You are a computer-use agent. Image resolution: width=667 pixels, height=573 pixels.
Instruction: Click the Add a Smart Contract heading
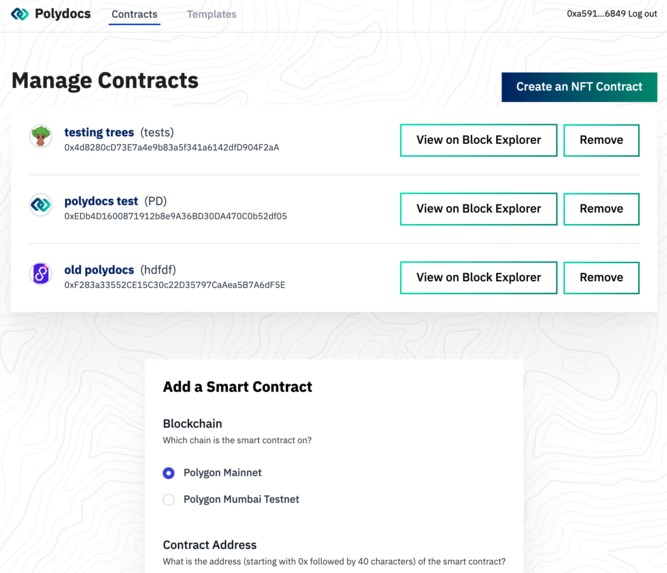pyautogui.click(x=237, y=387)
